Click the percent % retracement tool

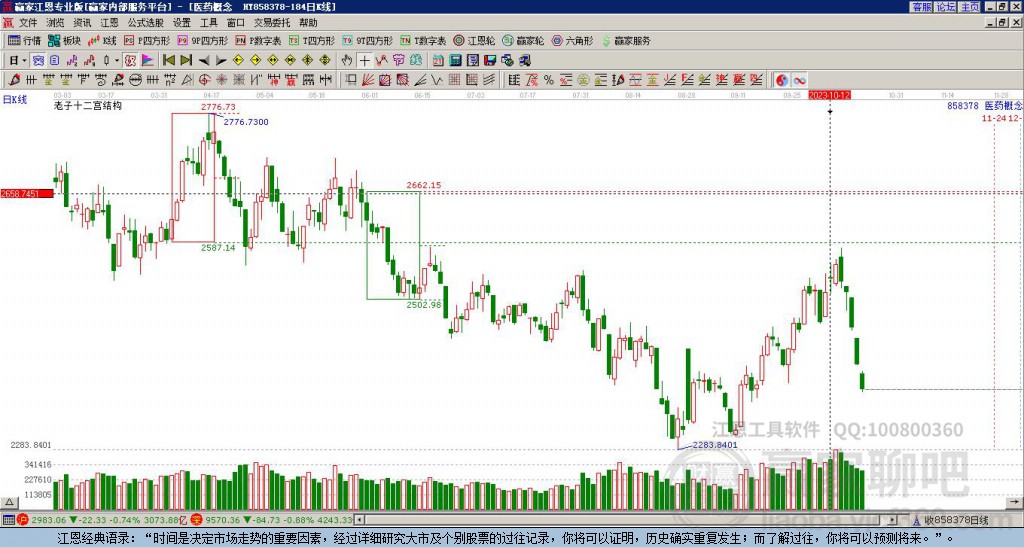[x=549, y=80]
